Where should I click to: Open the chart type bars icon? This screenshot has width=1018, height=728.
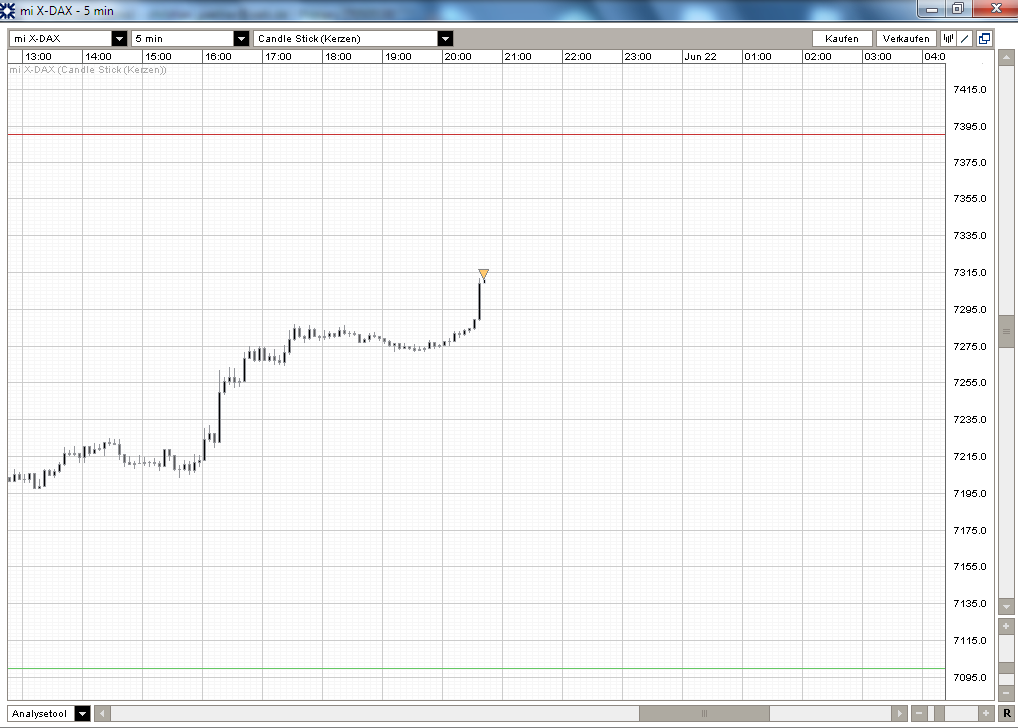[x=949, y=38]
